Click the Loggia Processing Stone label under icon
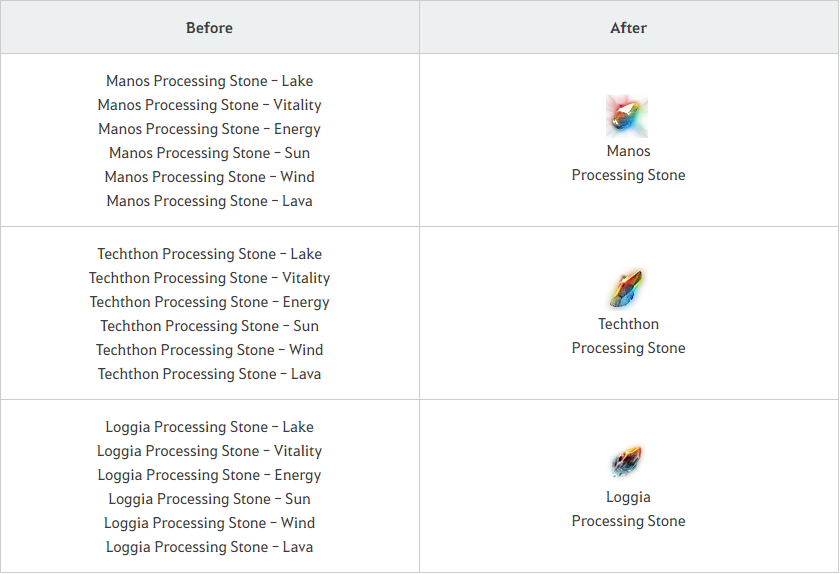This screenshot has height=574, width=840. (x=628, y=509)
